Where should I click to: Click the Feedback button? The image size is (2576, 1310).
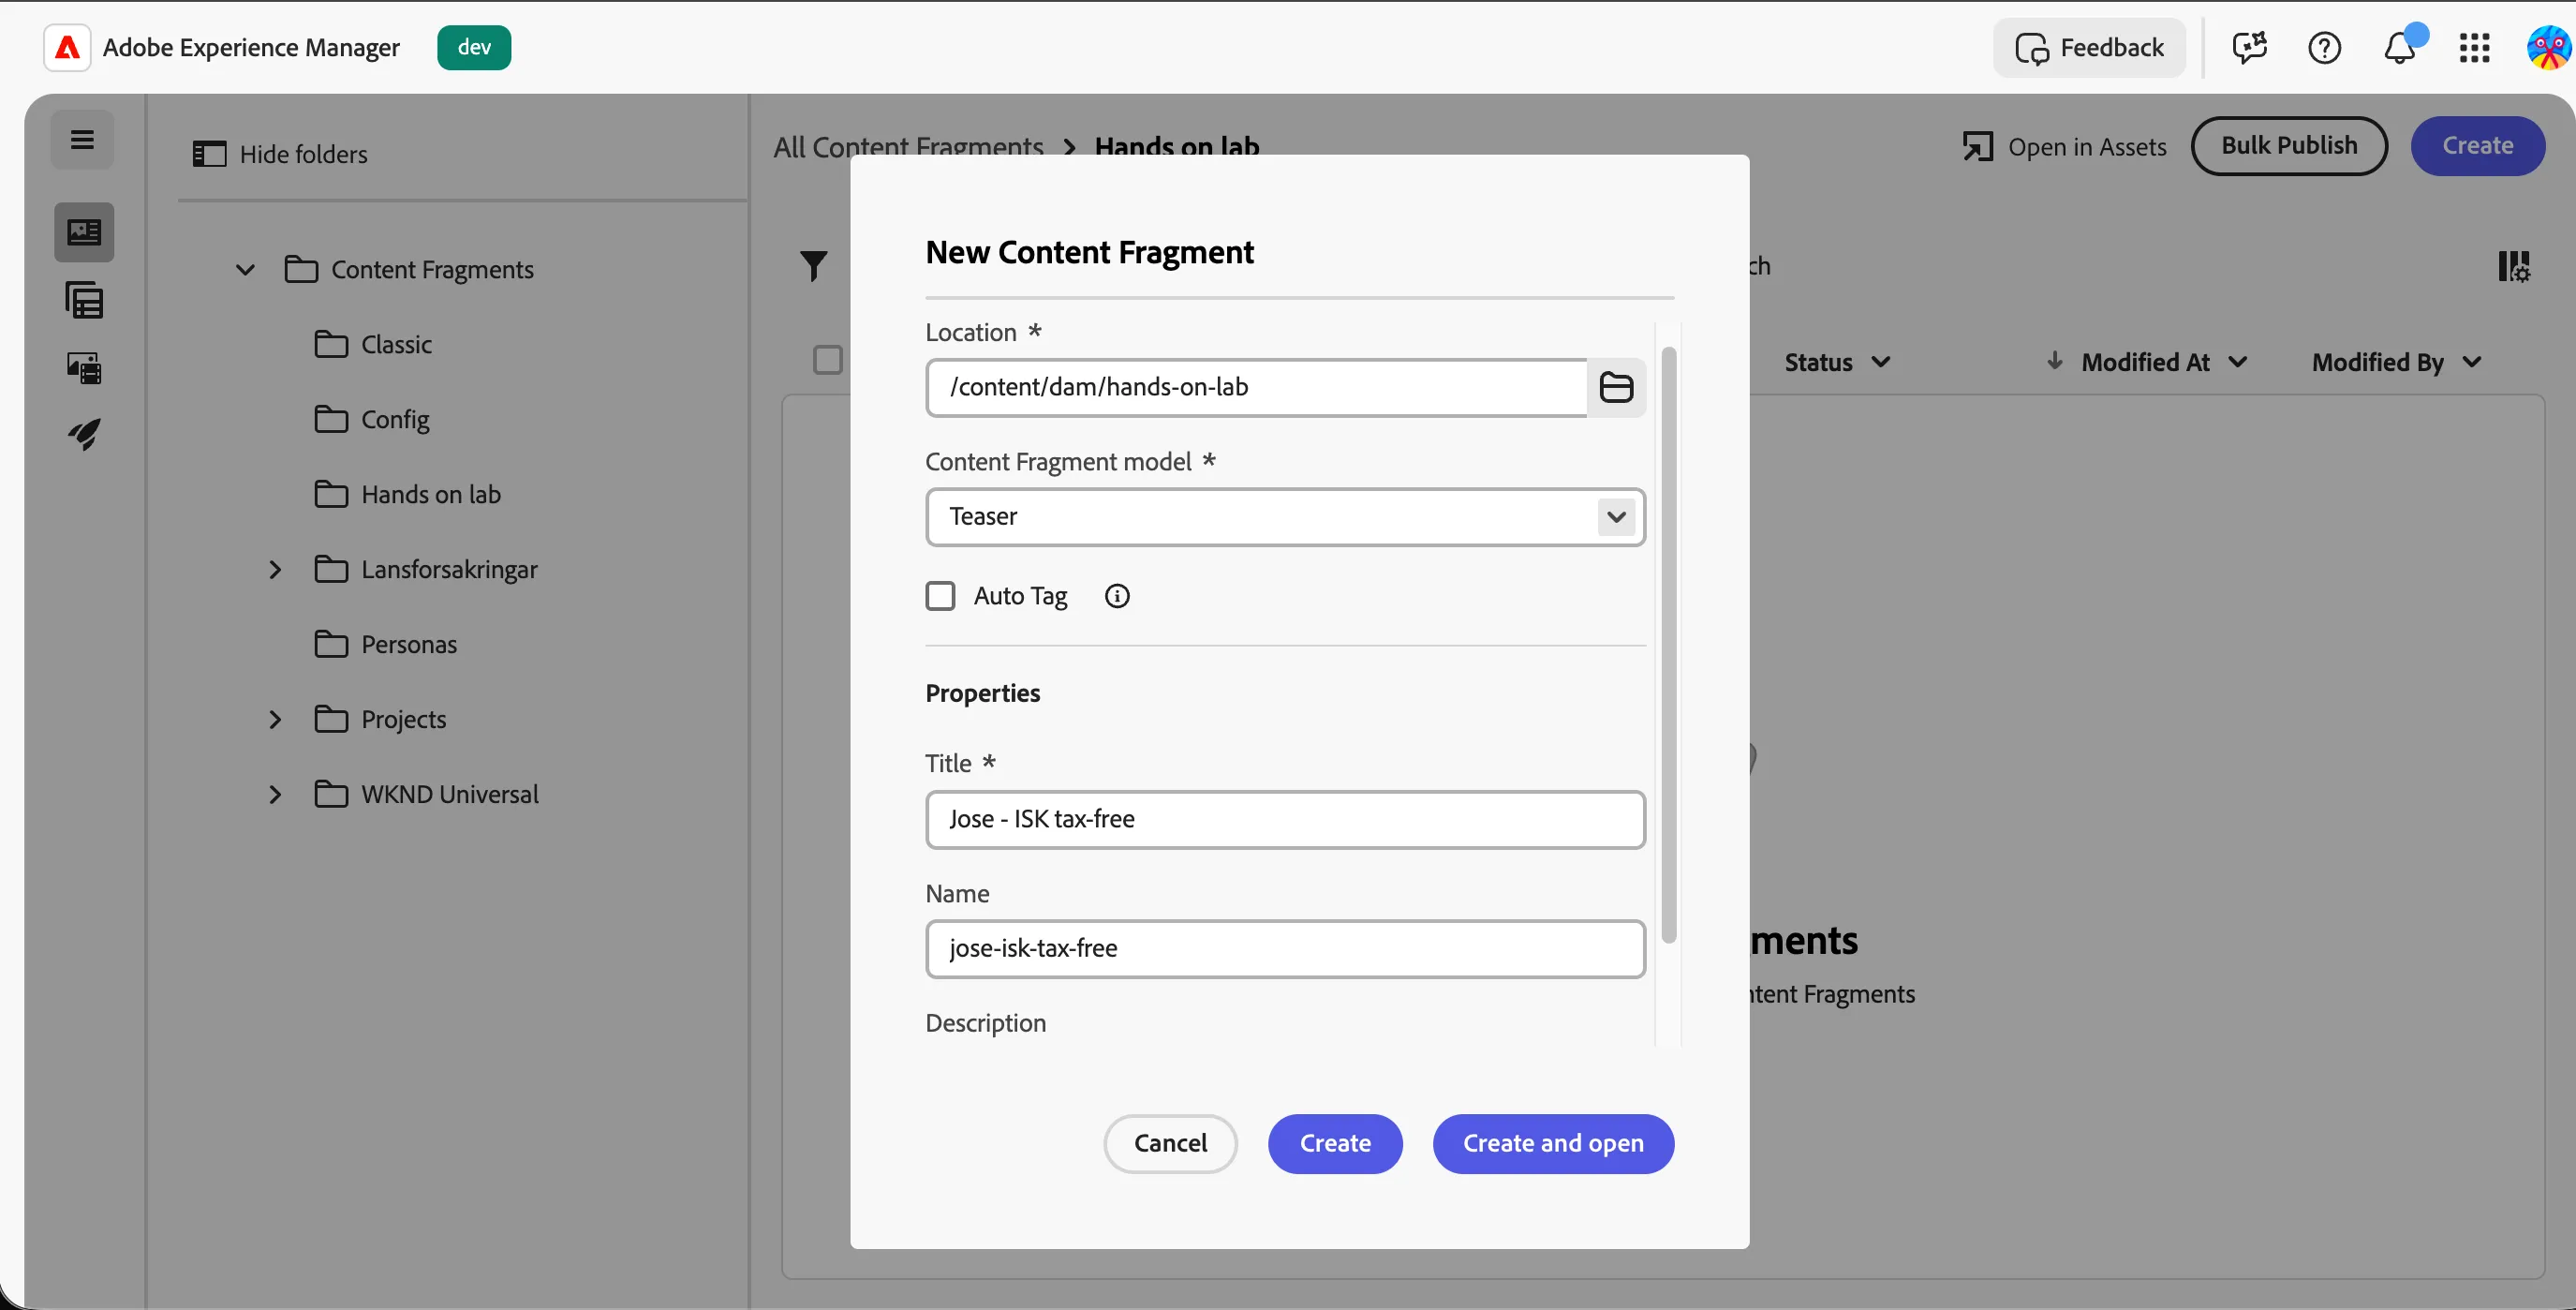coord(2089,47)
